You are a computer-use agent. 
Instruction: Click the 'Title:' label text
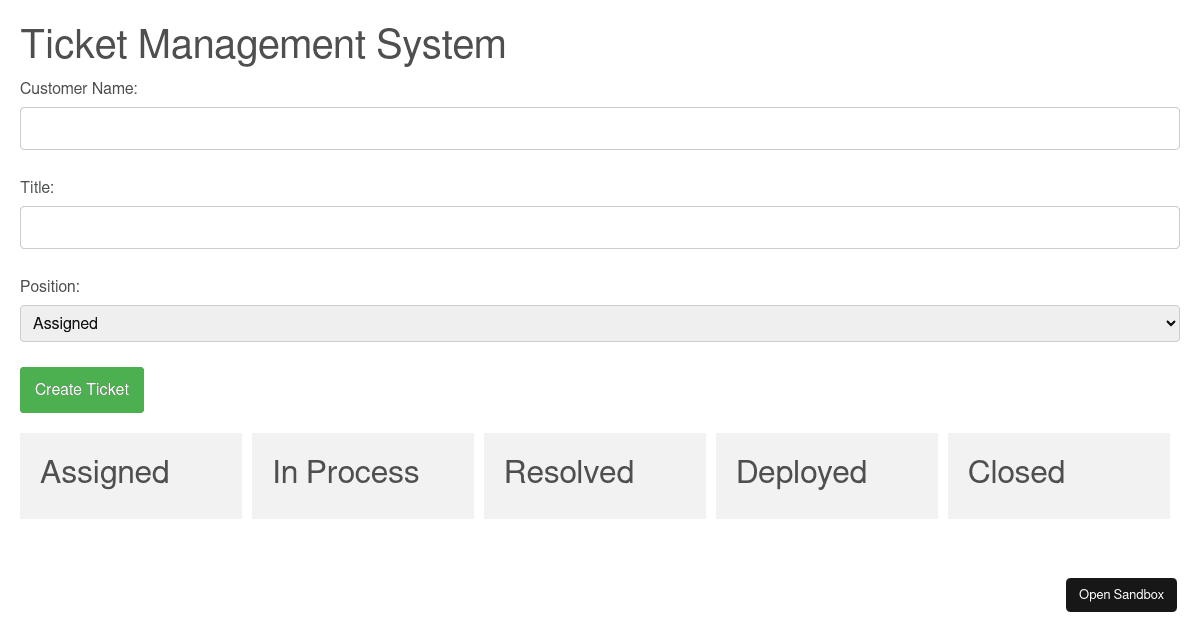(x=37, y=188)
